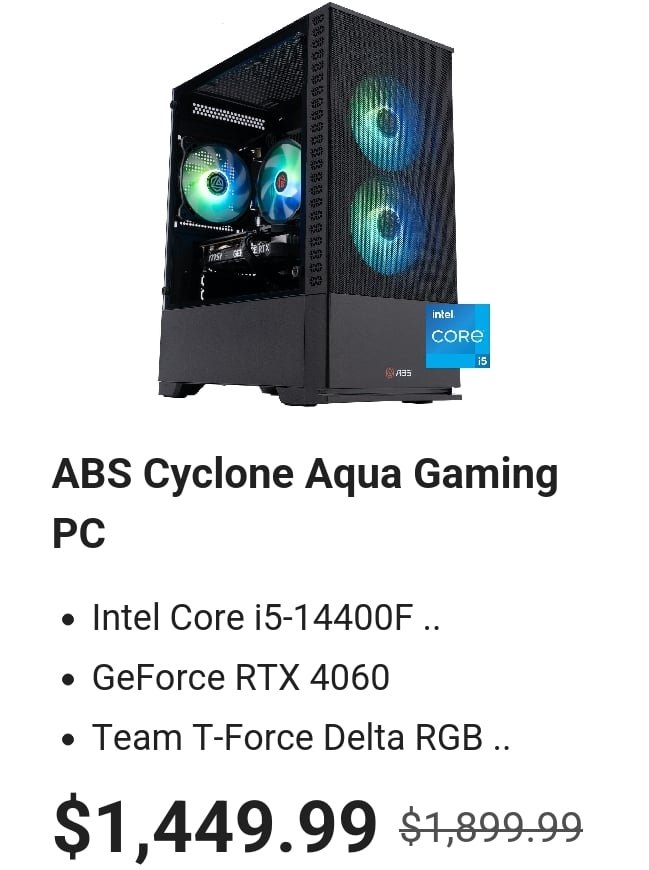Click the ABS logo on case front
Viewport: 649px width, 870px height.
[x=398, y=373]
